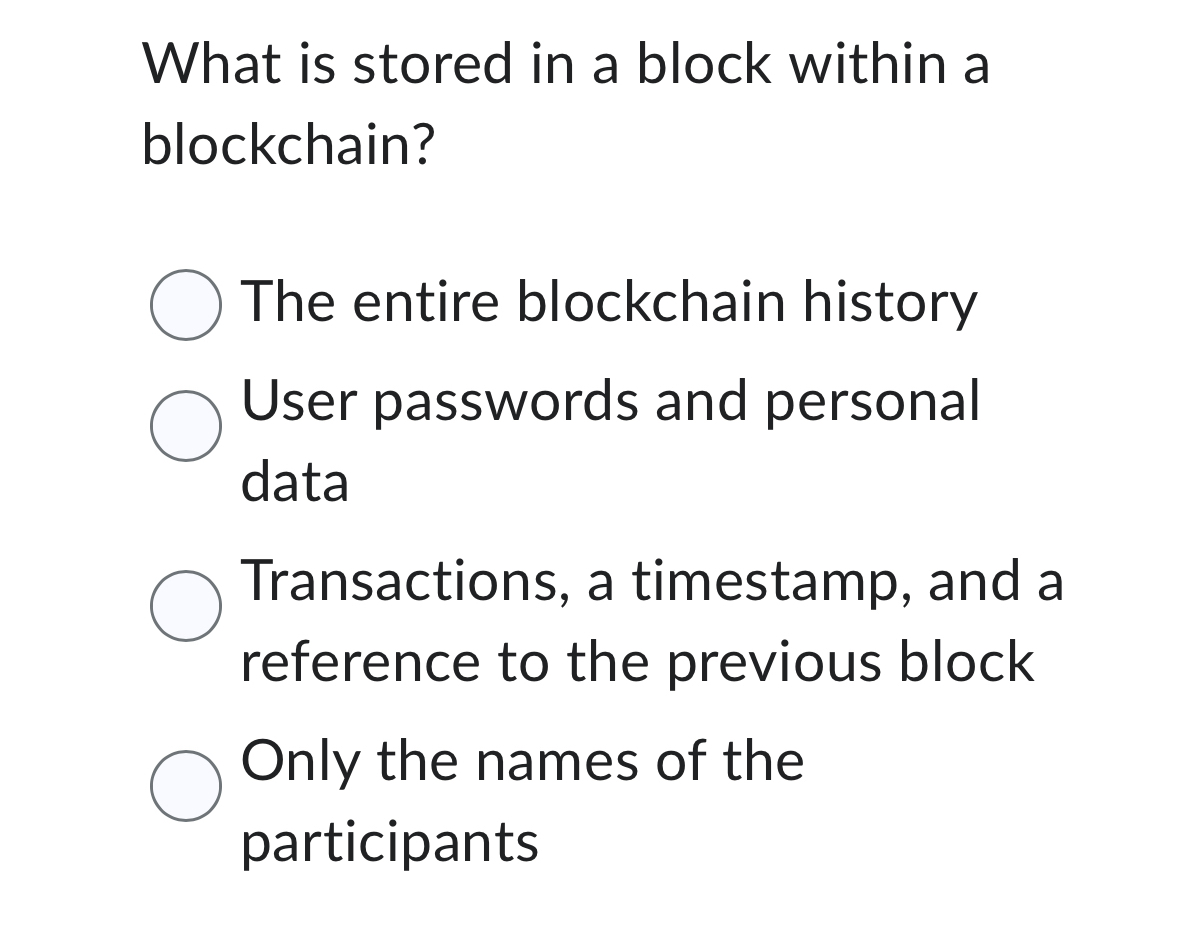Viewport: 1179px width, 927px height.
Task: Select 'User passwords and personal data' radio button
Action: (186, 427)
